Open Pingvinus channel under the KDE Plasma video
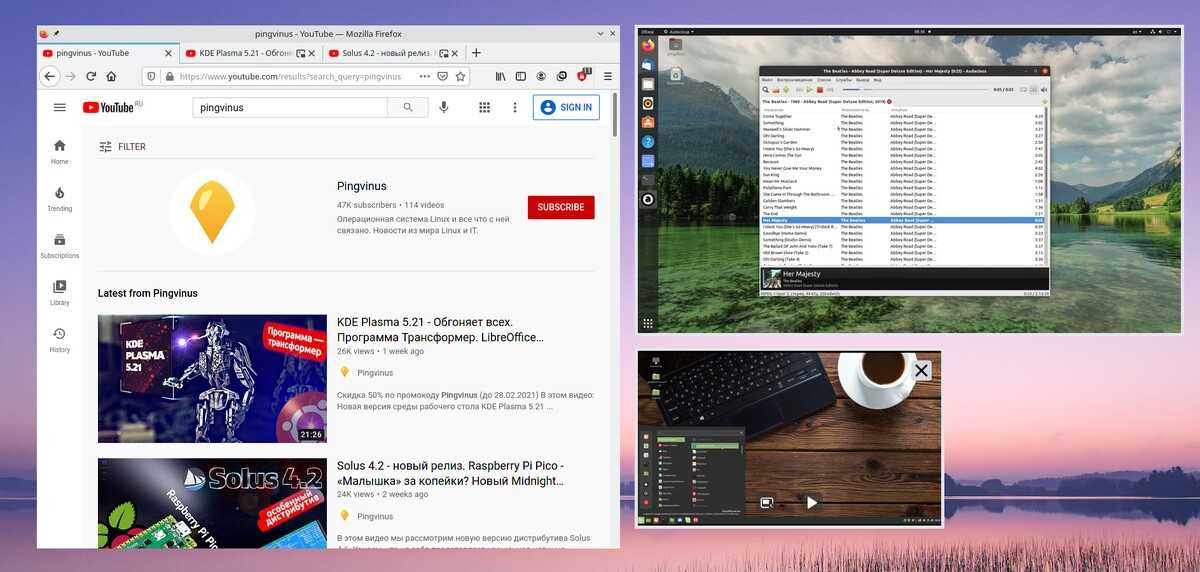This screenshot has height=572, width=1200. click(375, 373)
